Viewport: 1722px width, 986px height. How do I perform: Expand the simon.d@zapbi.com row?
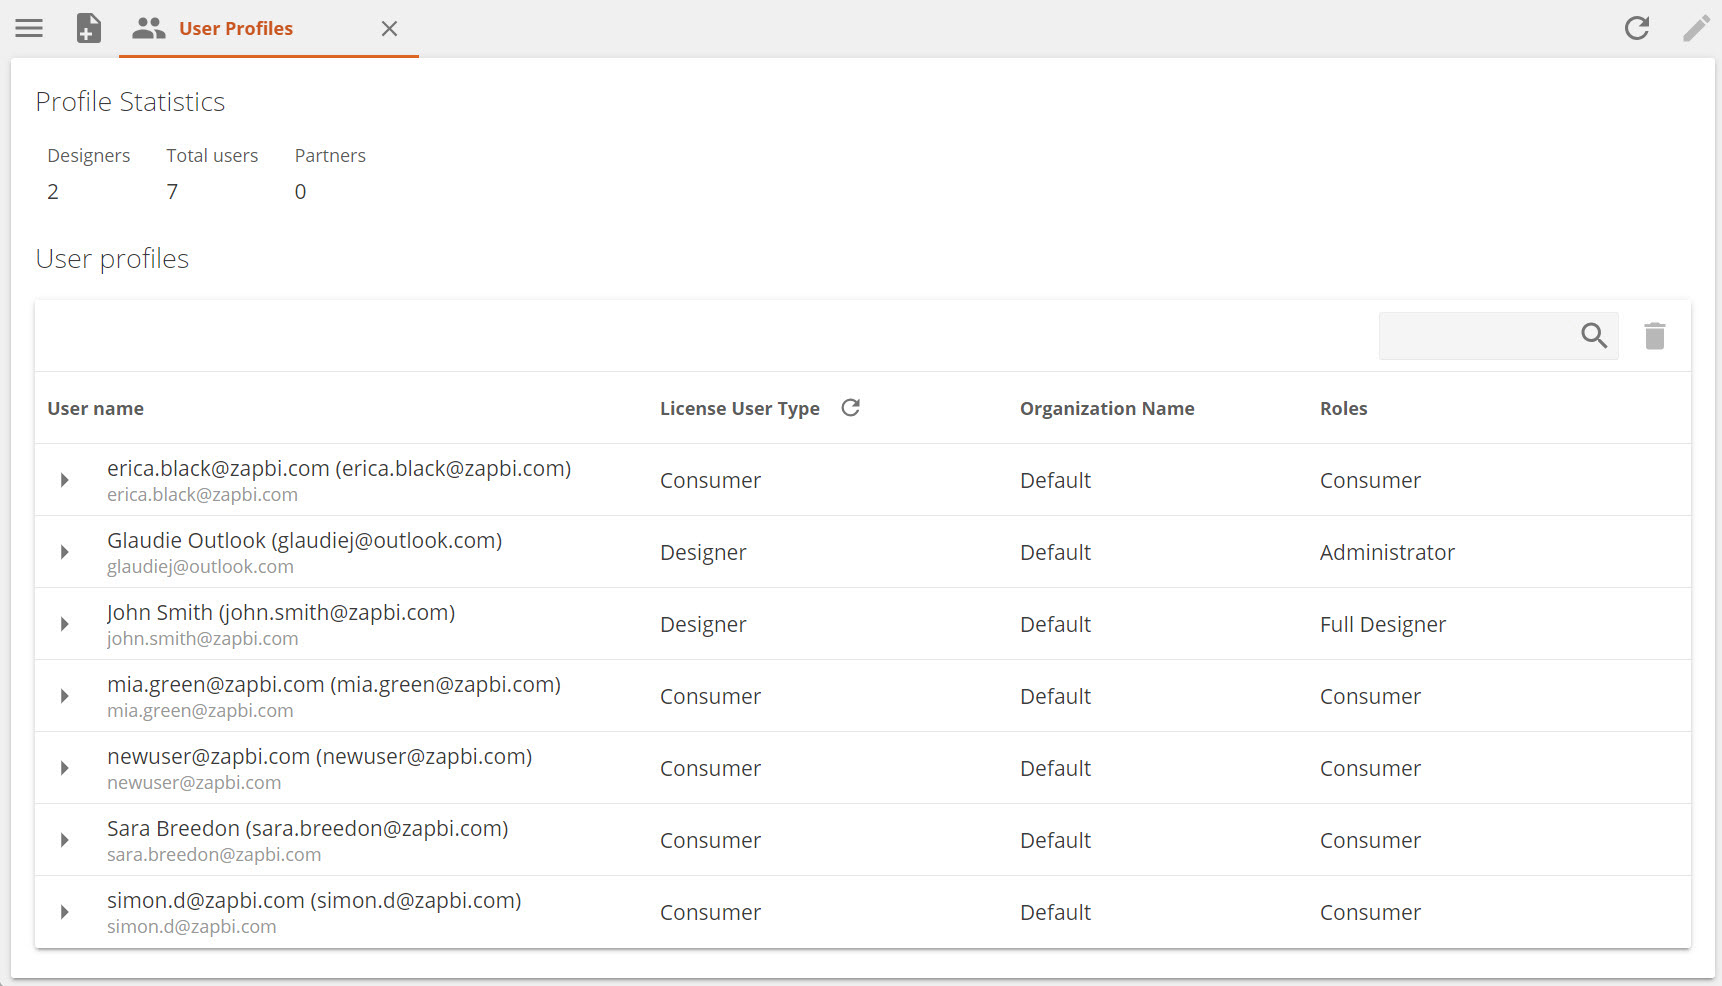(x=64, y=912)
